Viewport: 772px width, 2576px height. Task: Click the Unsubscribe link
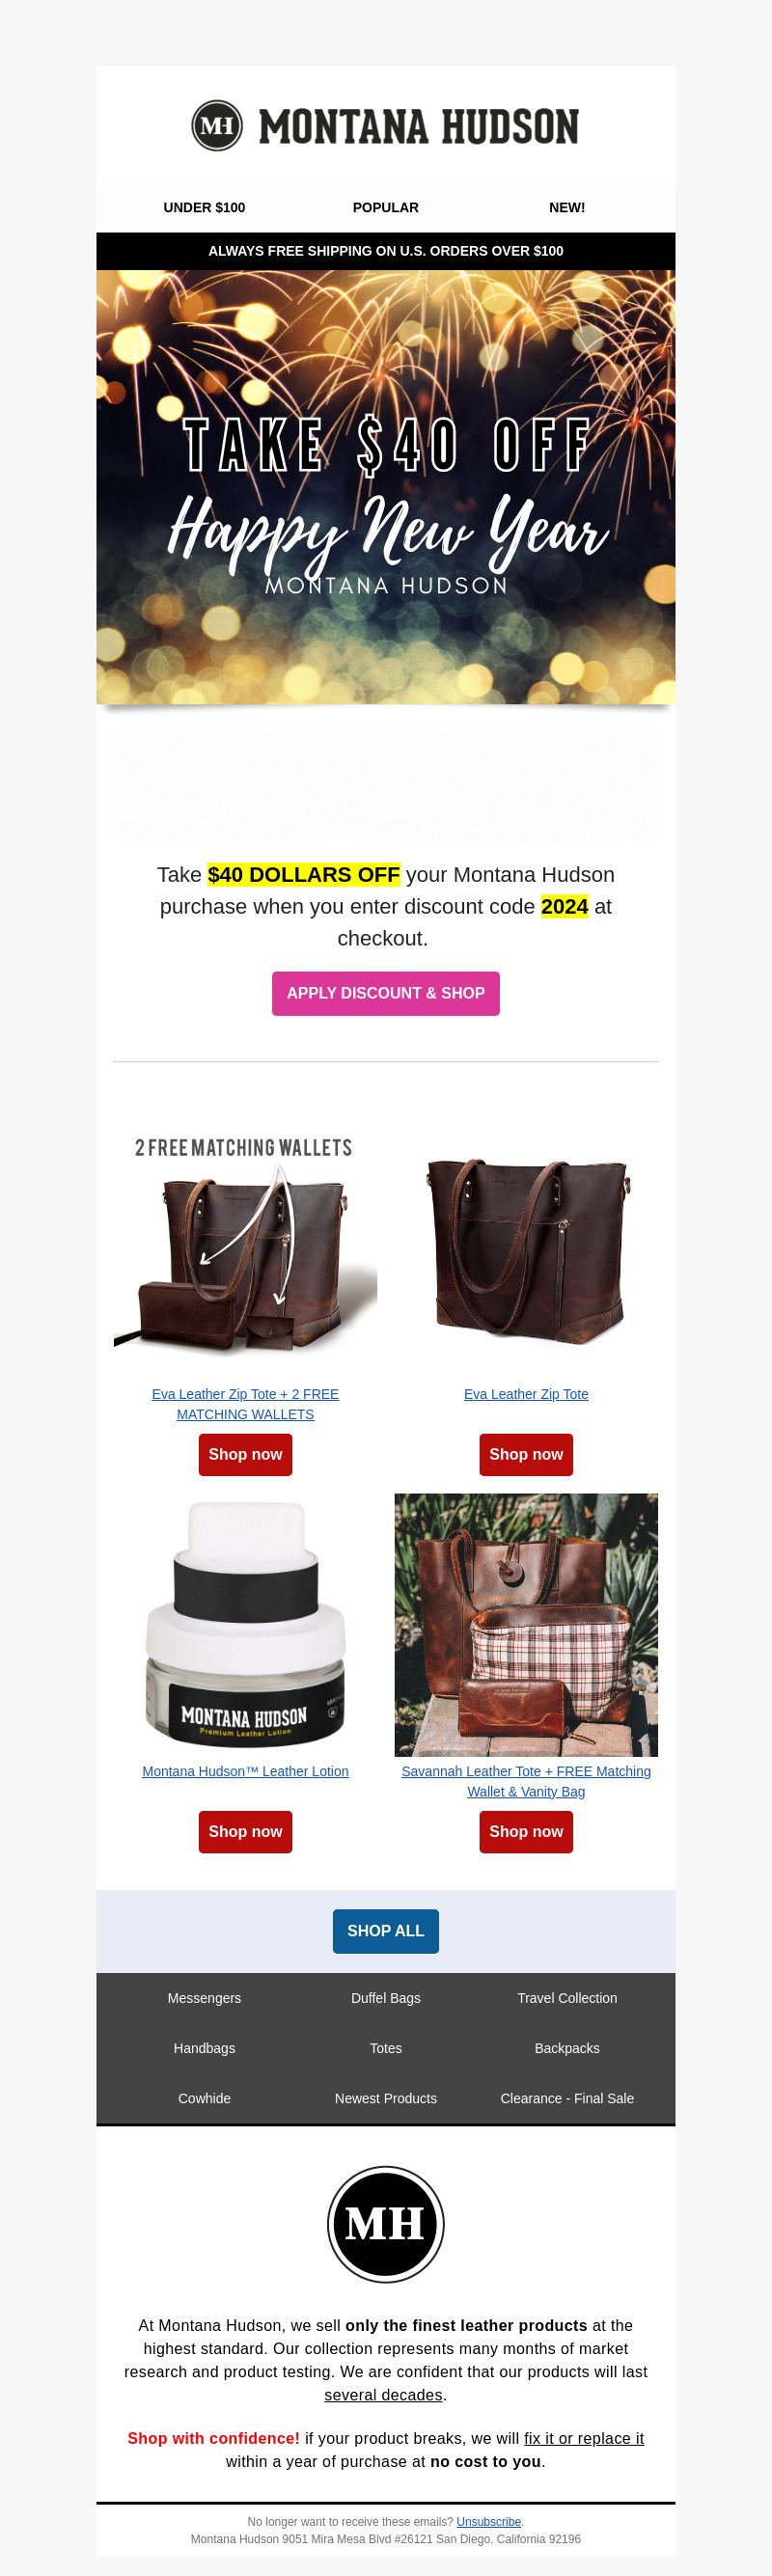pyautogui.click(x=489, y=2522)
